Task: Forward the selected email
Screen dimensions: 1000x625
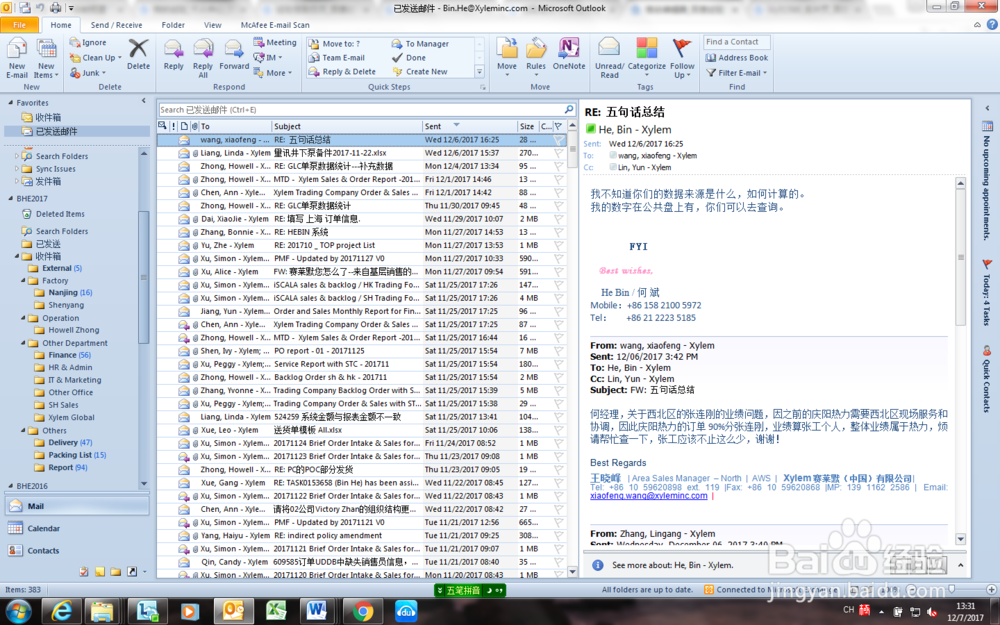Action: pos(234,54)
